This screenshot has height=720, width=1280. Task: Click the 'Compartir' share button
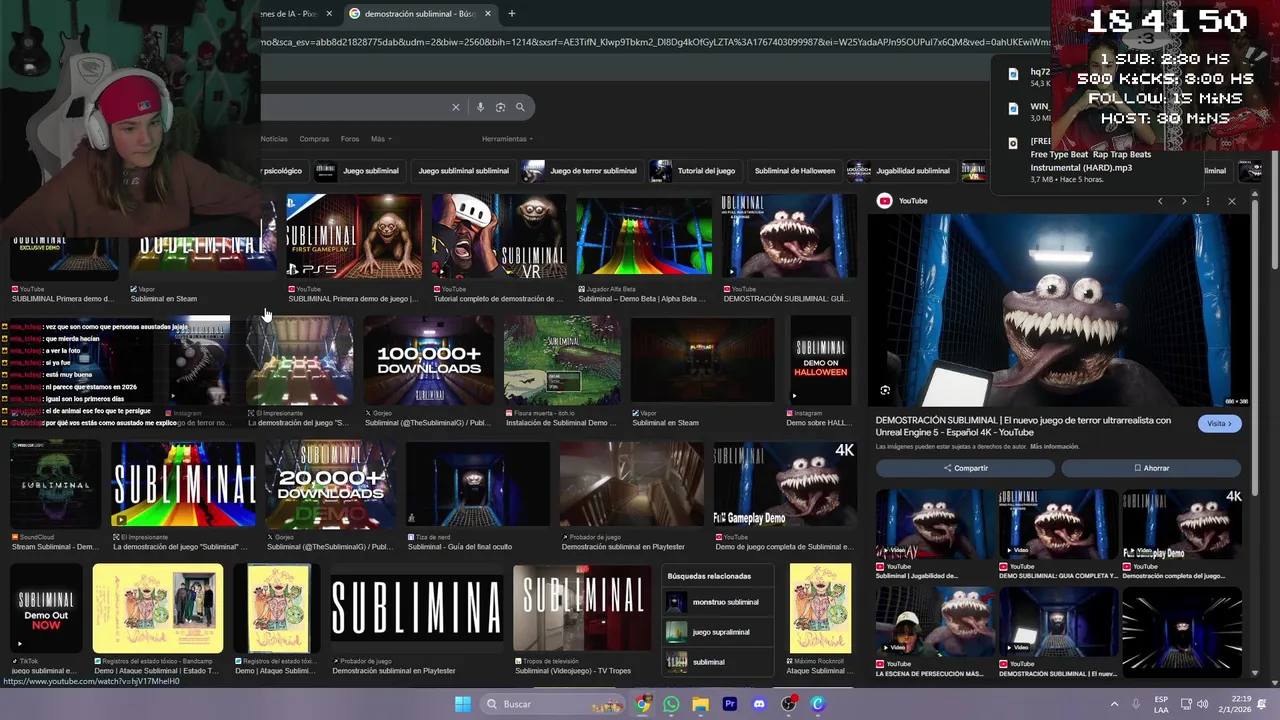pyautogui.click(x=965, y=468)
